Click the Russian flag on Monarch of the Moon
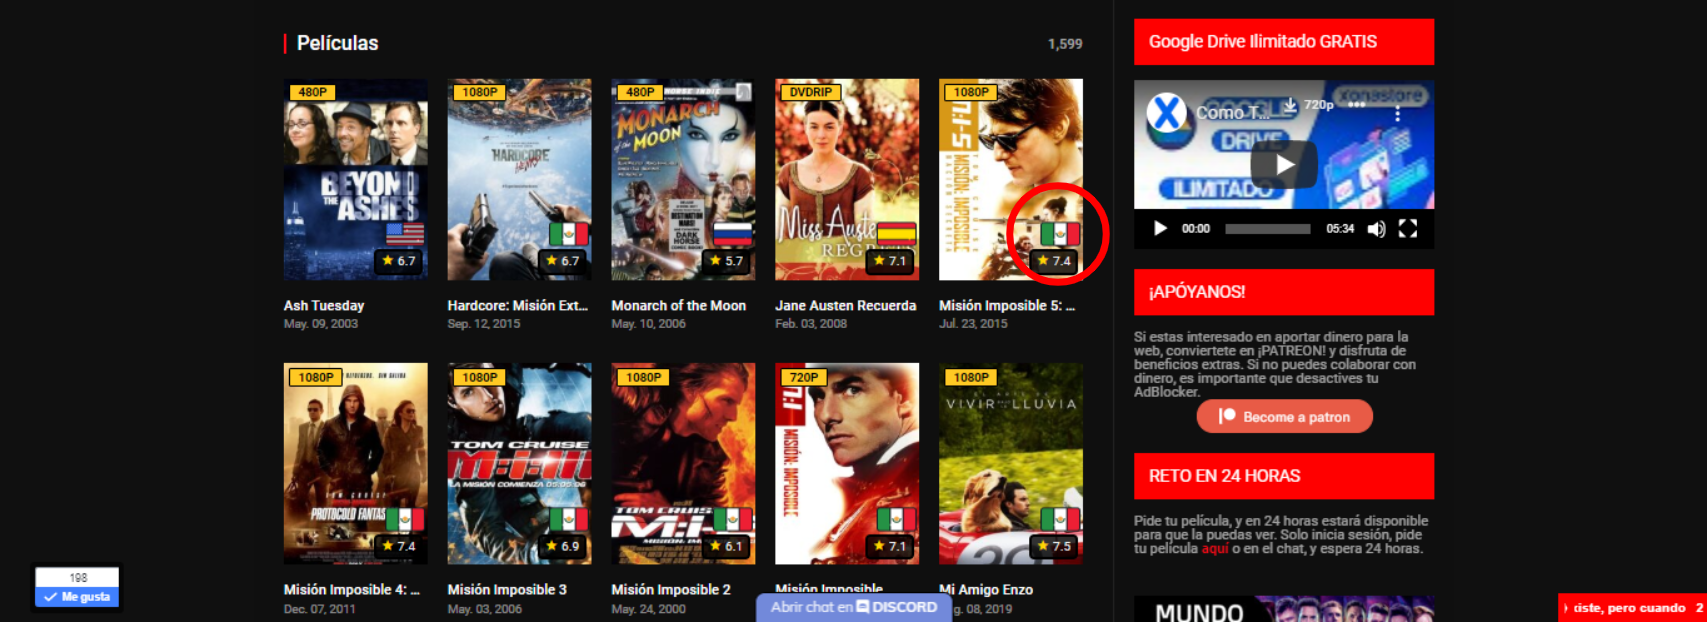This screenshot has width=1707, height=622. tap(732, 234)
